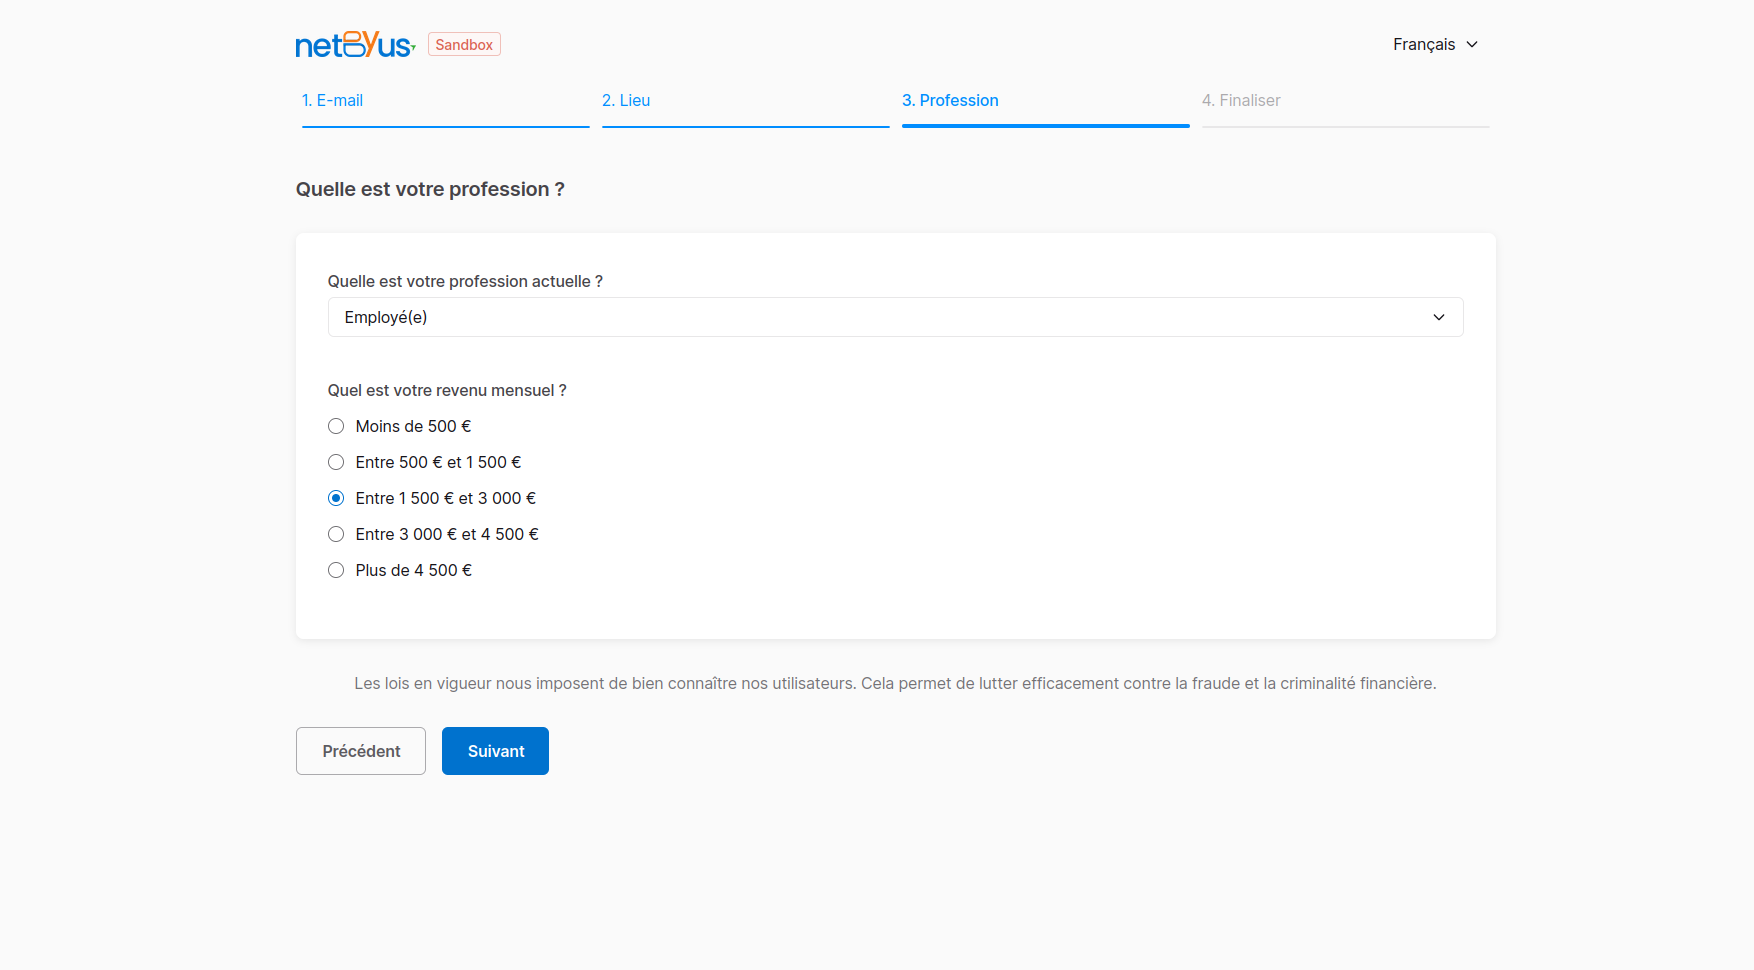Image resolution: width=1754 pixels, height=970 pixels.
Task: Click the Plus de 4 500 € label text
Action: pos(414,570)
